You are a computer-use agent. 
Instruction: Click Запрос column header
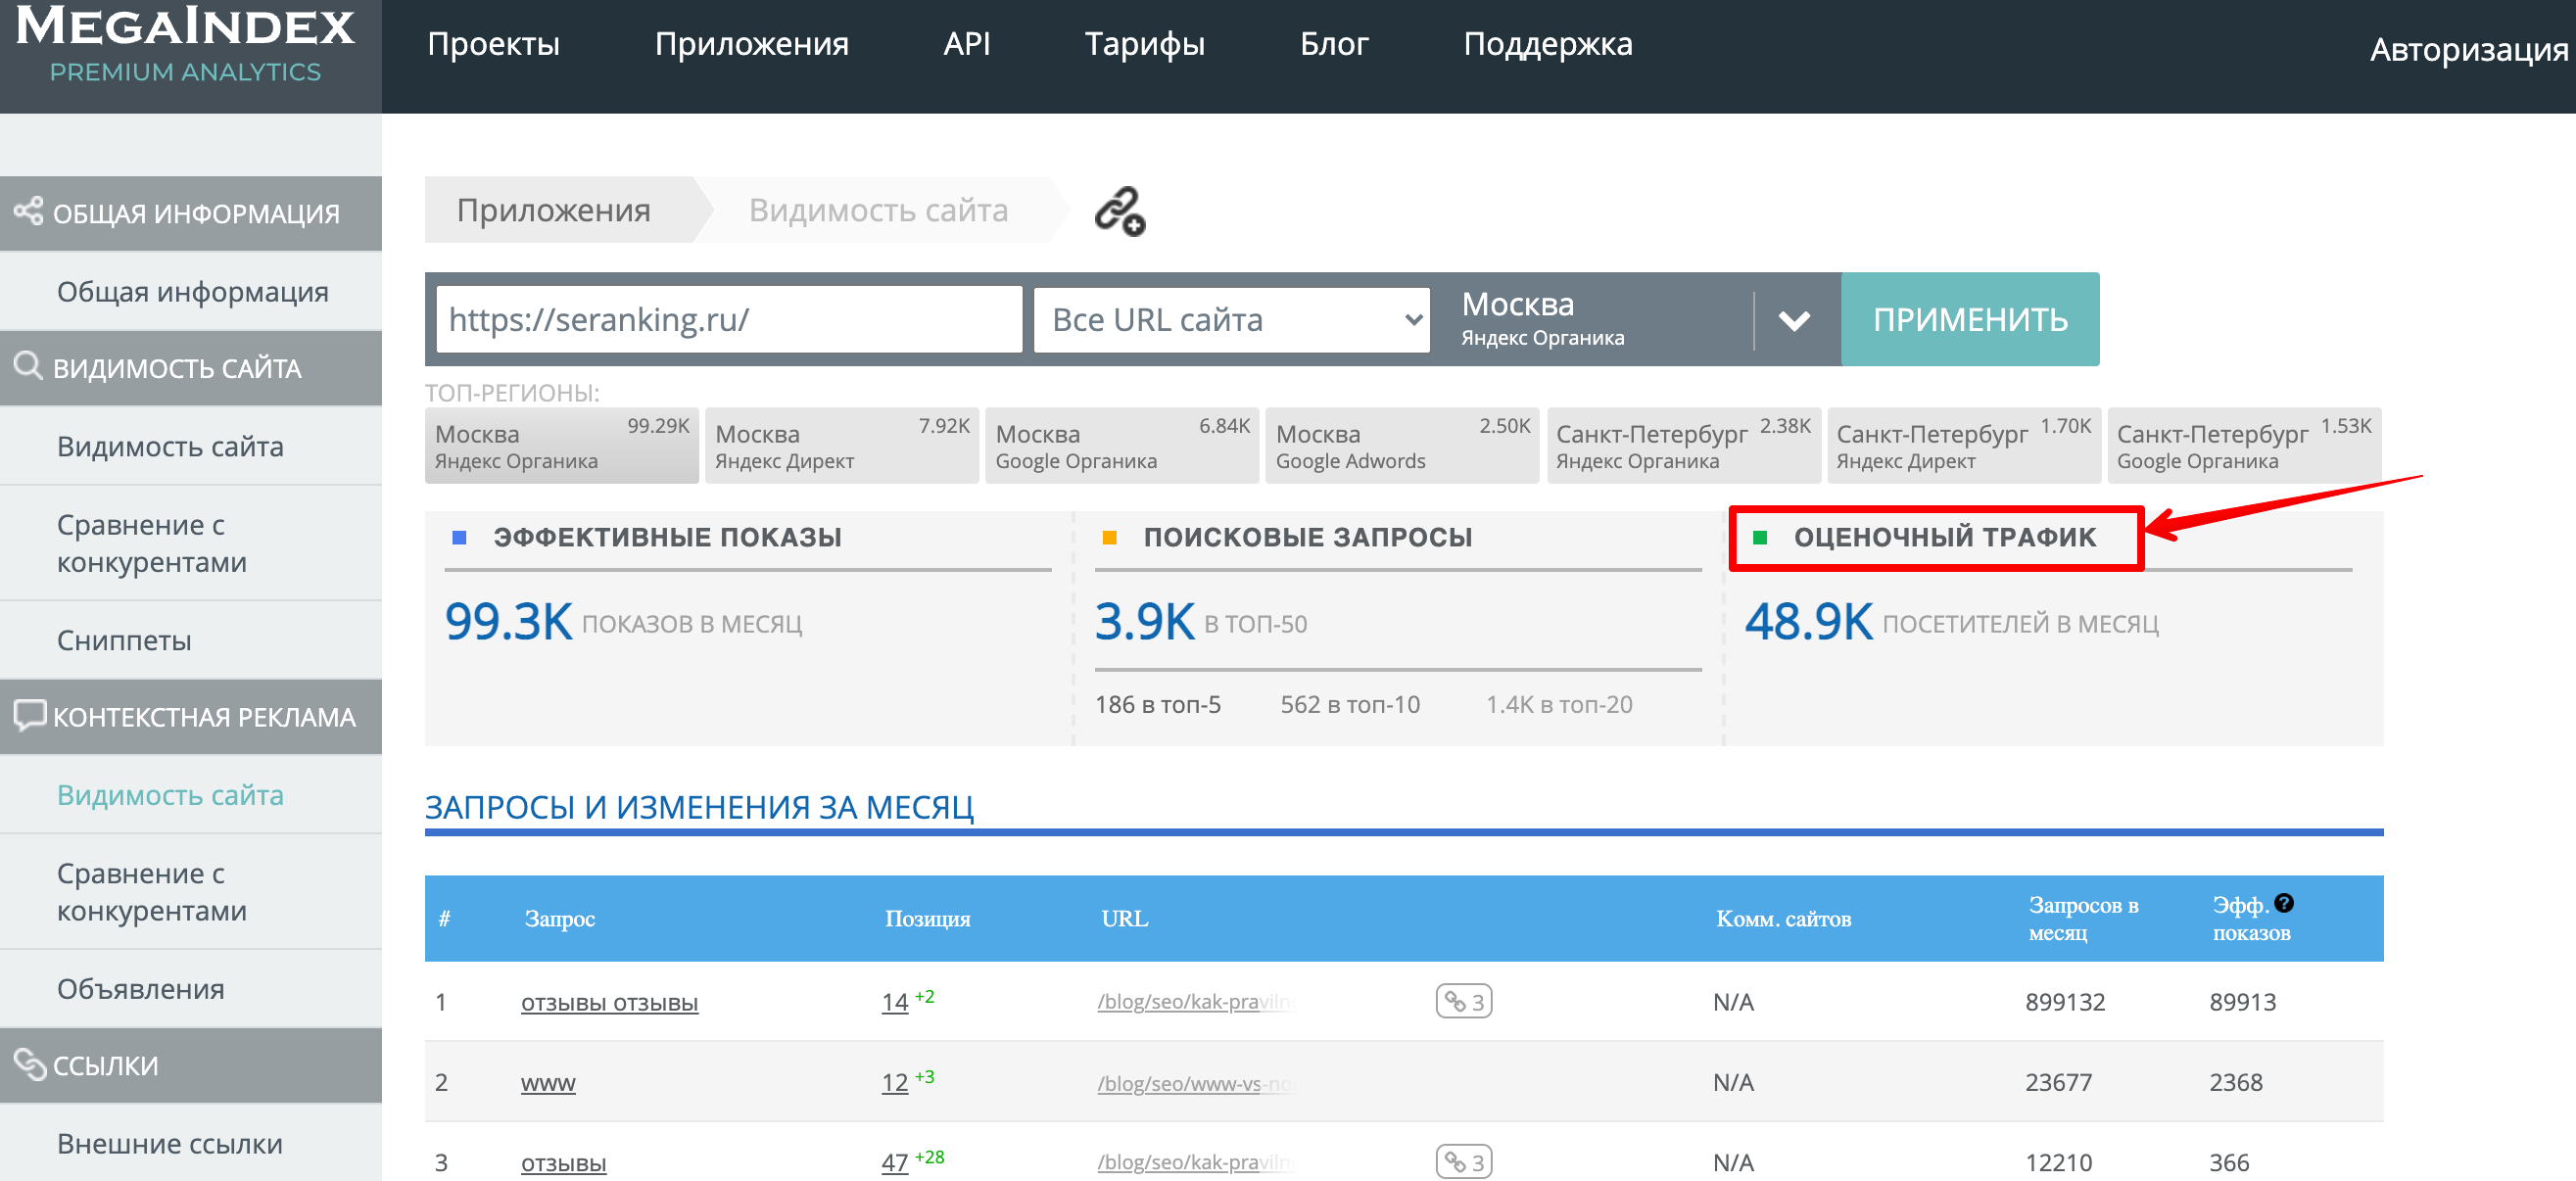(560, 919)
